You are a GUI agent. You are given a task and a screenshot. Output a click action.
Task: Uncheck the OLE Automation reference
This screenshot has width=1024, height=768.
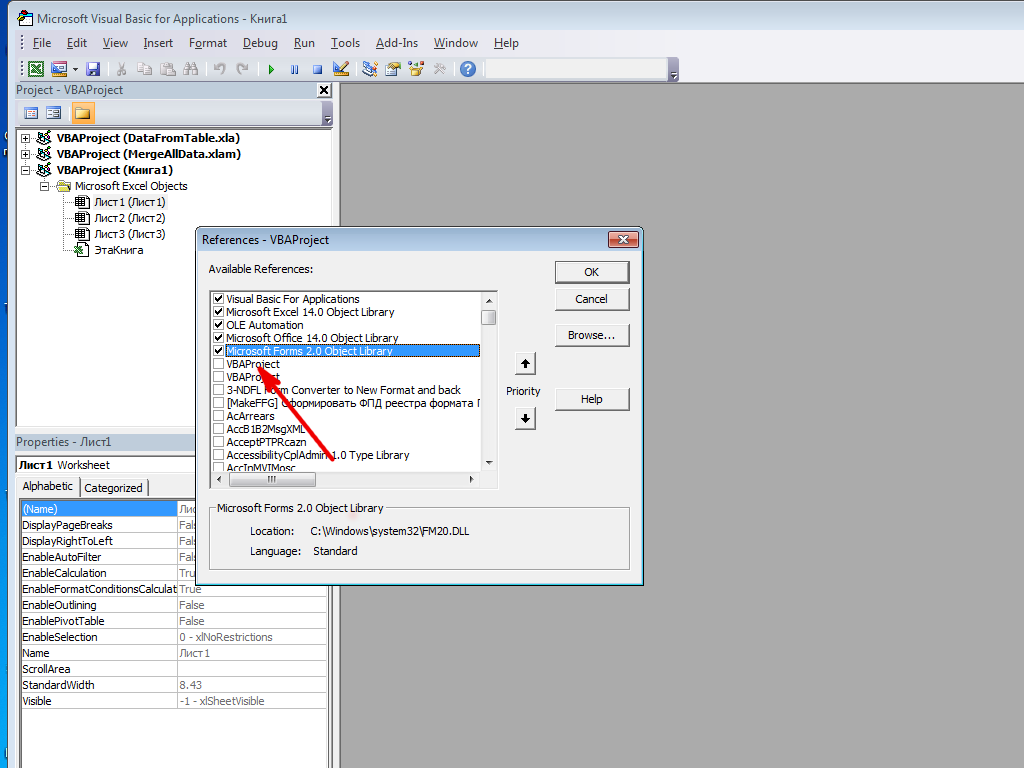click(x=219, y=325)
